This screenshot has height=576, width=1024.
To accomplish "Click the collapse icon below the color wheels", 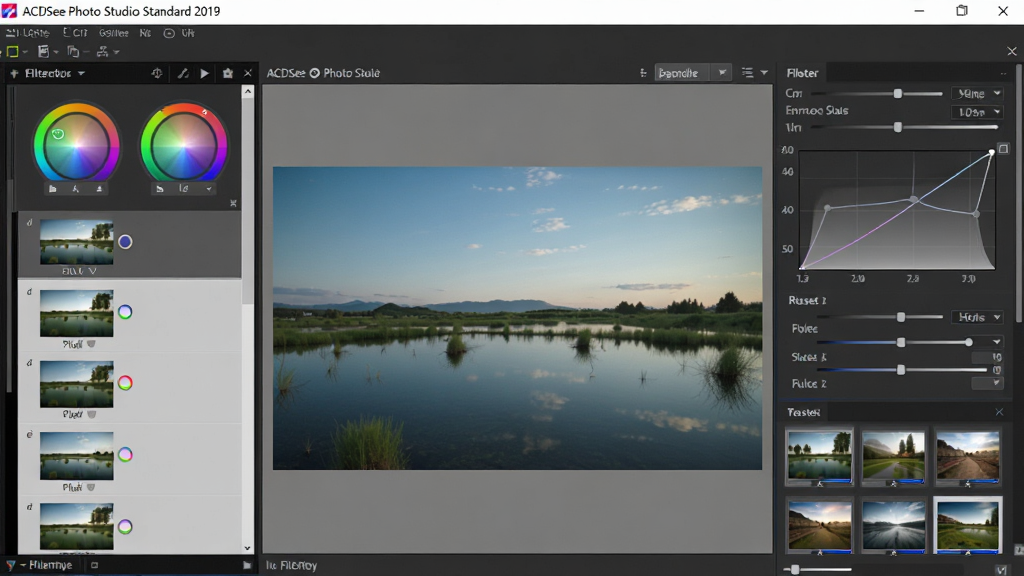I will click(233, 204).
